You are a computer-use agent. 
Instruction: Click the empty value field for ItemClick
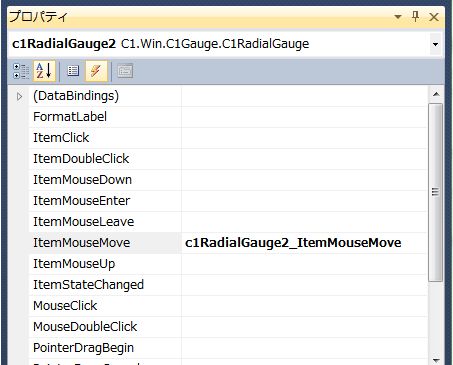pos(304,138)
